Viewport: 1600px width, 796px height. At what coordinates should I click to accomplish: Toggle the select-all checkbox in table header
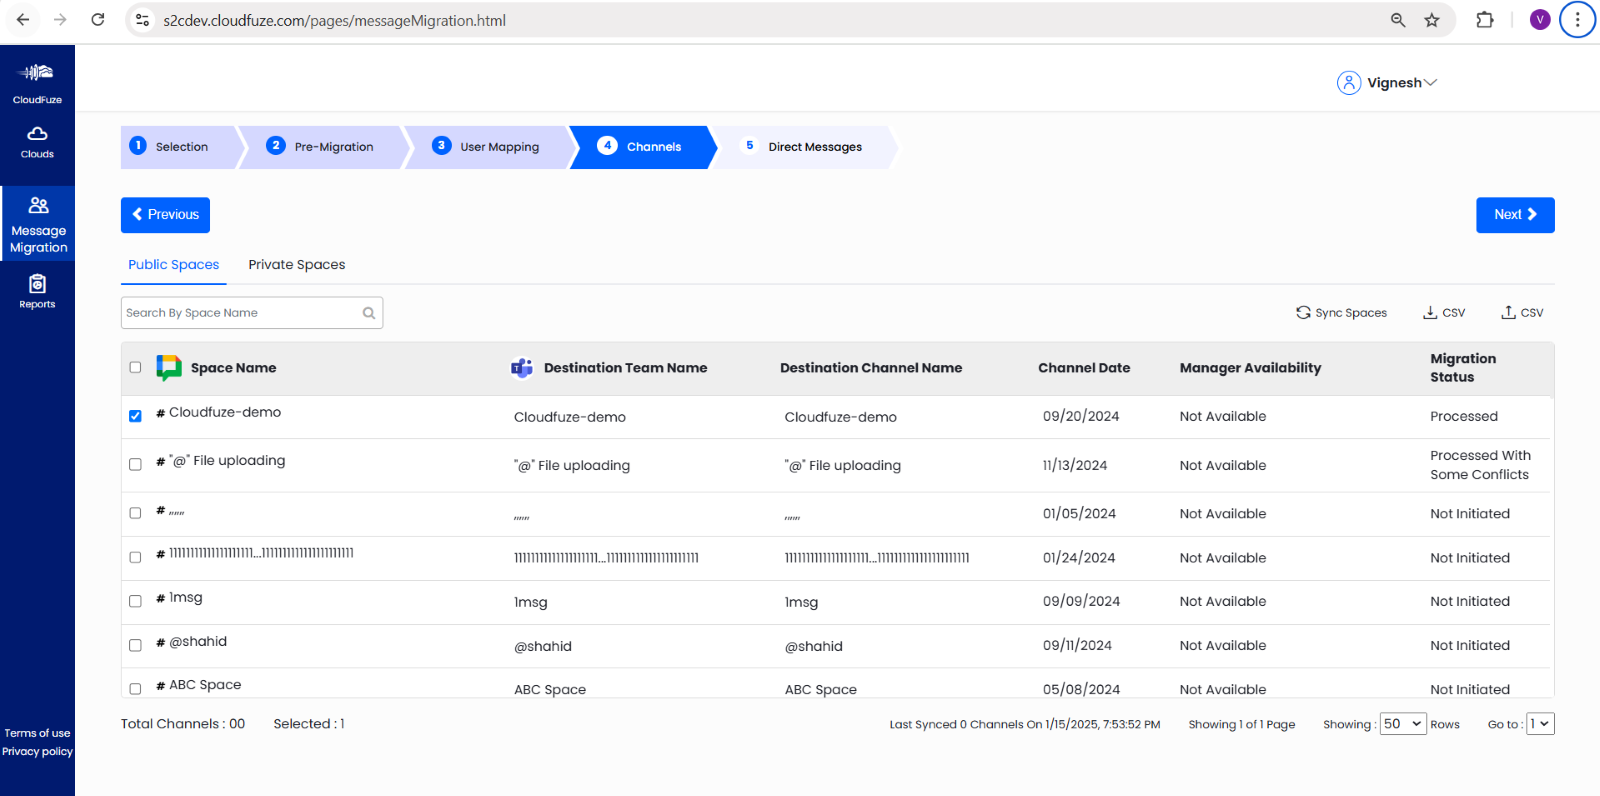(x=135, y=367)
